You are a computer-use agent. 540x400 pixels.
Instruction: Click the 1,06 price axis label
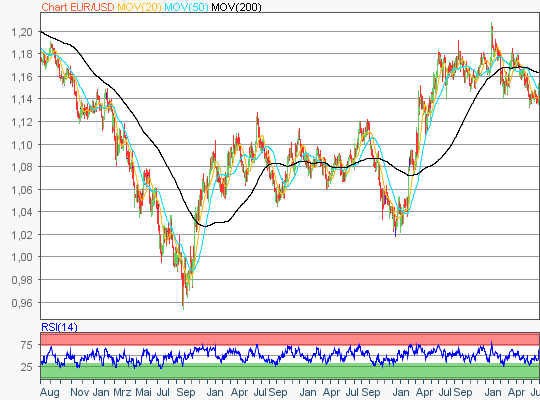[x=22, y=189]
